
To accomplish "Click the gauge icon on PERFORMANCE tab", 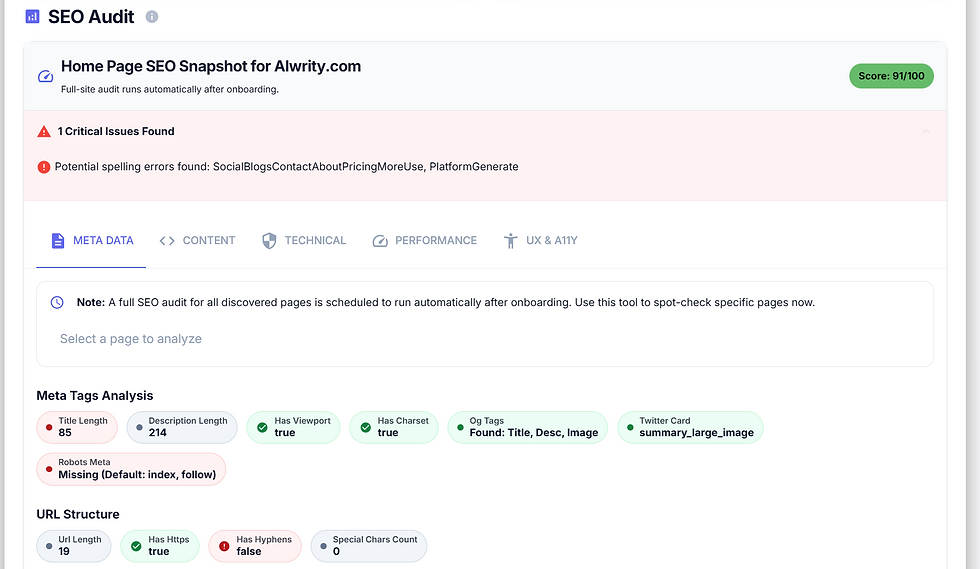I will coord(380,241).
